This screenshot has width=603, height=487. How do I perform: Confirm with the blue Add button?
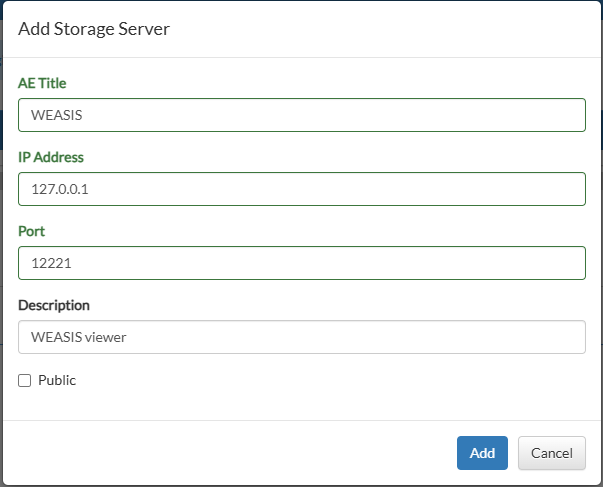tap(482, 453)
